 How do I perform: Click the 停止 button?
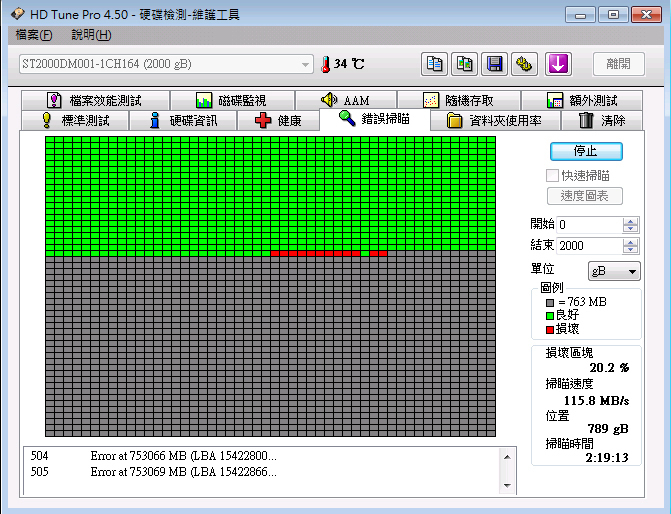pyautogui.click(x=586, y=152)
